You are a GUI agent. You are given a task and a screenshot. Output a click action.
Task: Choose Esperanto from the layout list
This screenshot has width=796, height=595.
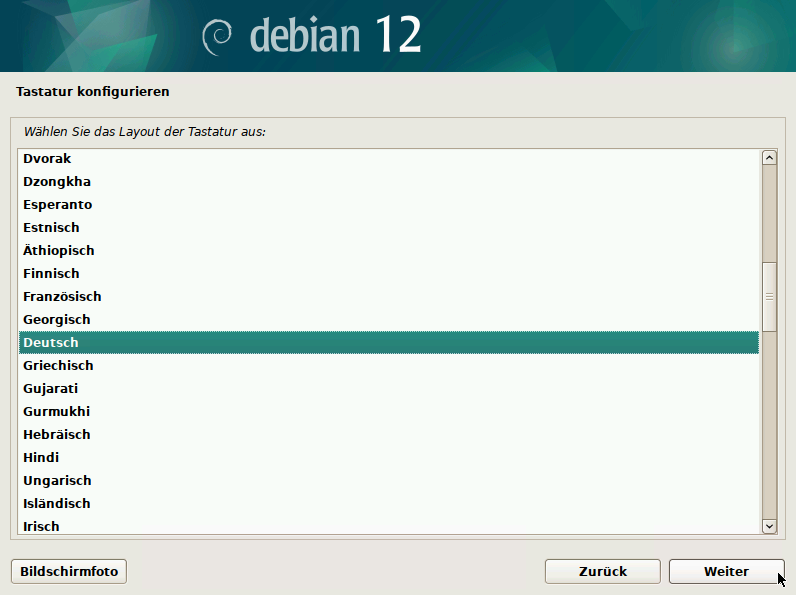click(389, 205)
